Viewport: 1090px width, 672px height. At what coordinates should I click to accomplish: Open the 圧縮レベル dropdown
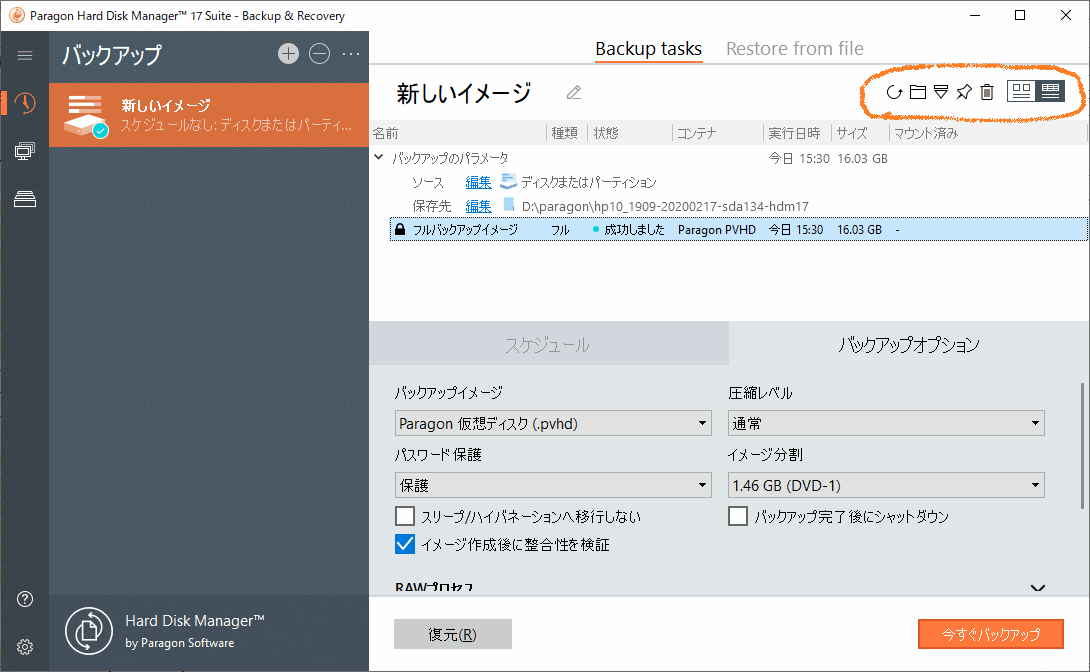click(x=886, y=423)
